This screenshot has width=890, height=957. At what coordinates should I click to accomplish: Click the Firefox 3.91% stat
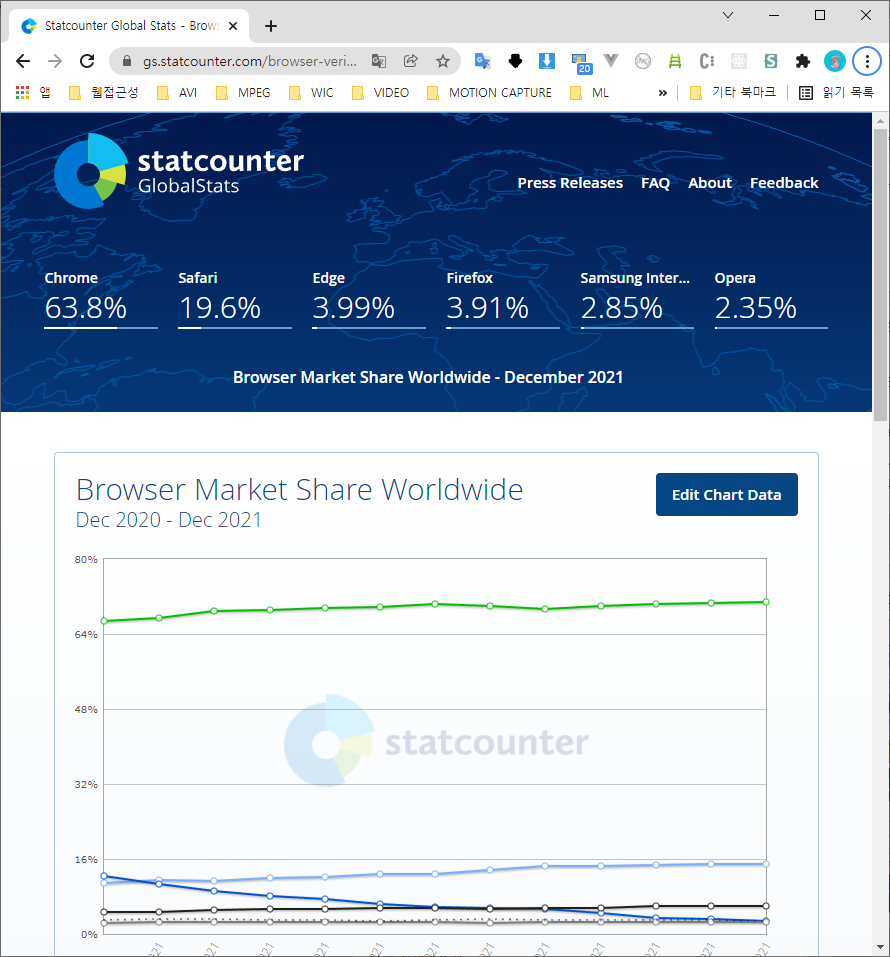click(502, 298)
